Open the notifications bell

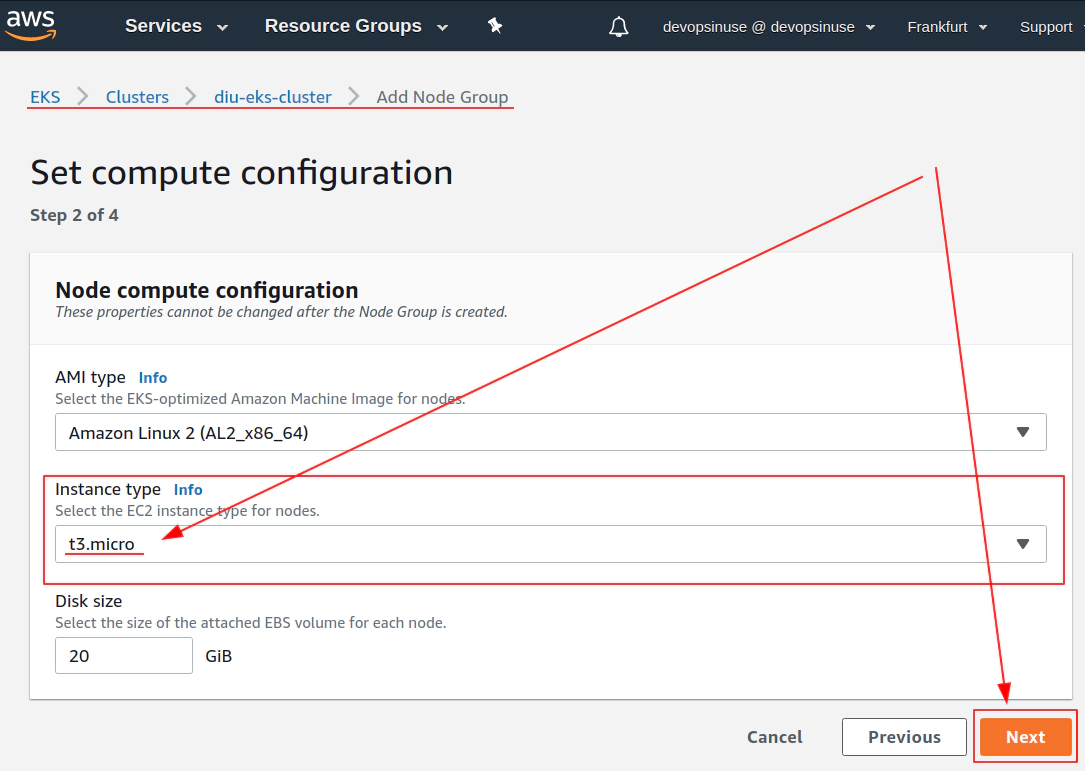[619, 27]
